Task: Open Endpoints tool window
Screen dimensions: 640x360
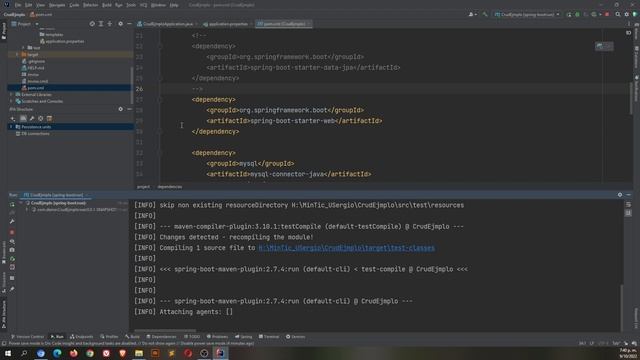Action: (82, 337)
